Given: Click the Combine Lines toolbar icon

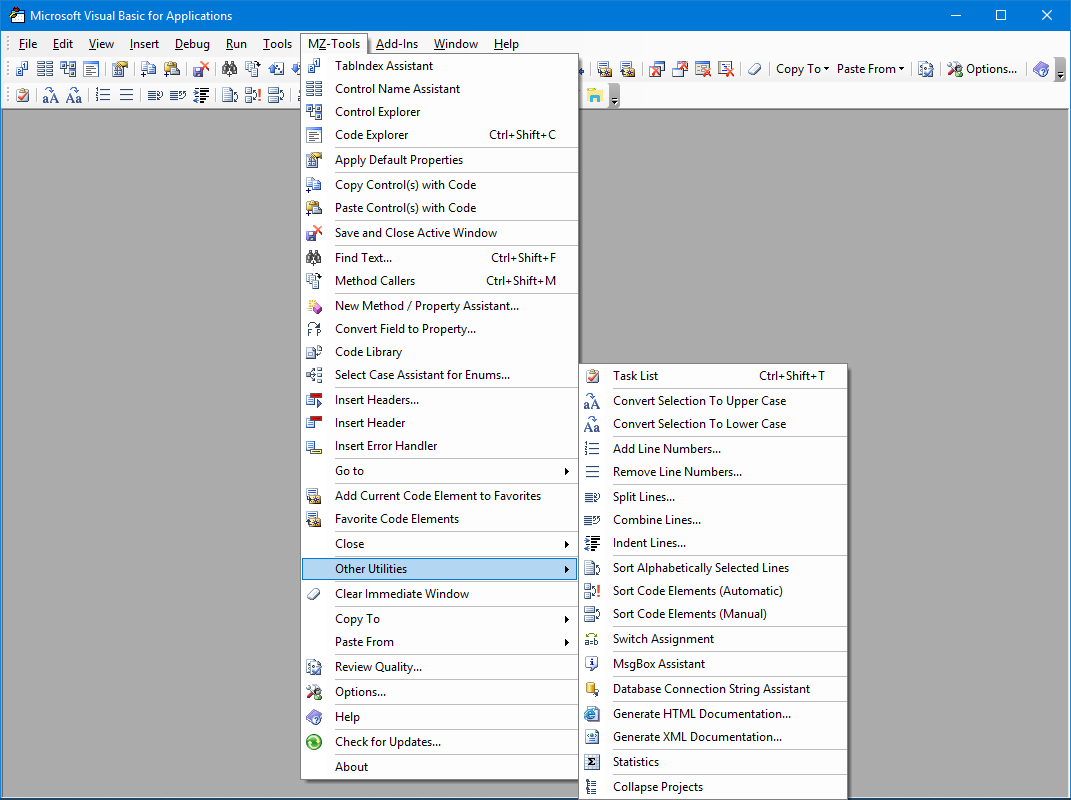Looking at the screenshot, I should [178, 95].
